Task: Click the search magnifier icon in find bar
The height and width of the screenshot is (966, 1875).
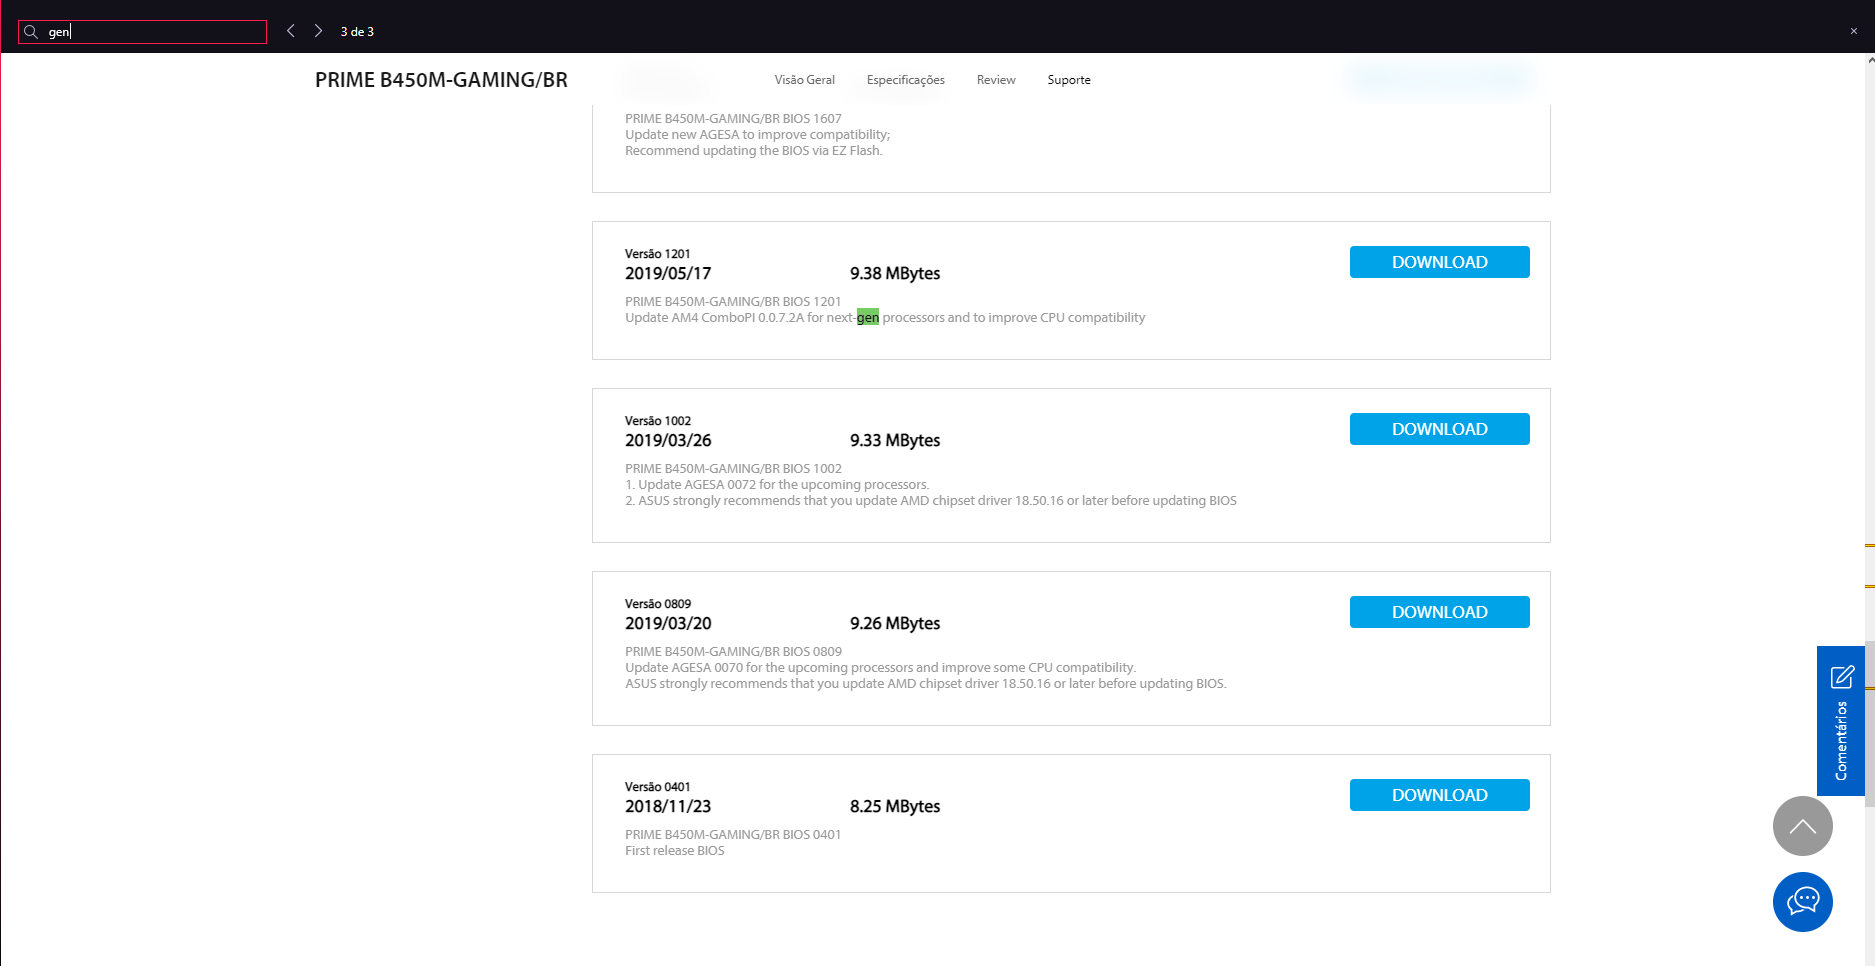Action: point(31,32)
